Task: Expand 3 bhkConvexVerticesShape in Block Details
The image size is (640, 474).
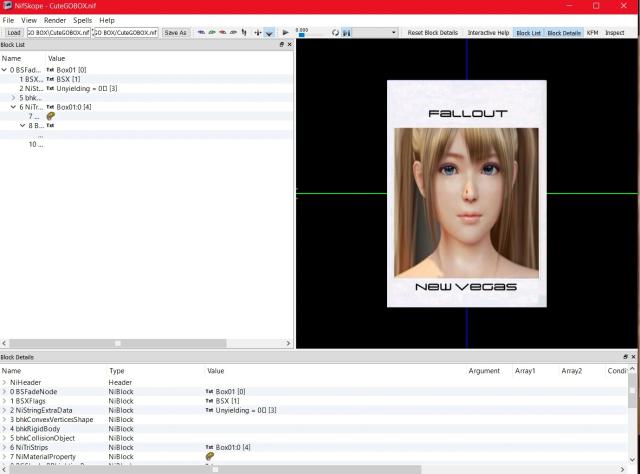Action: click(4, 420)
